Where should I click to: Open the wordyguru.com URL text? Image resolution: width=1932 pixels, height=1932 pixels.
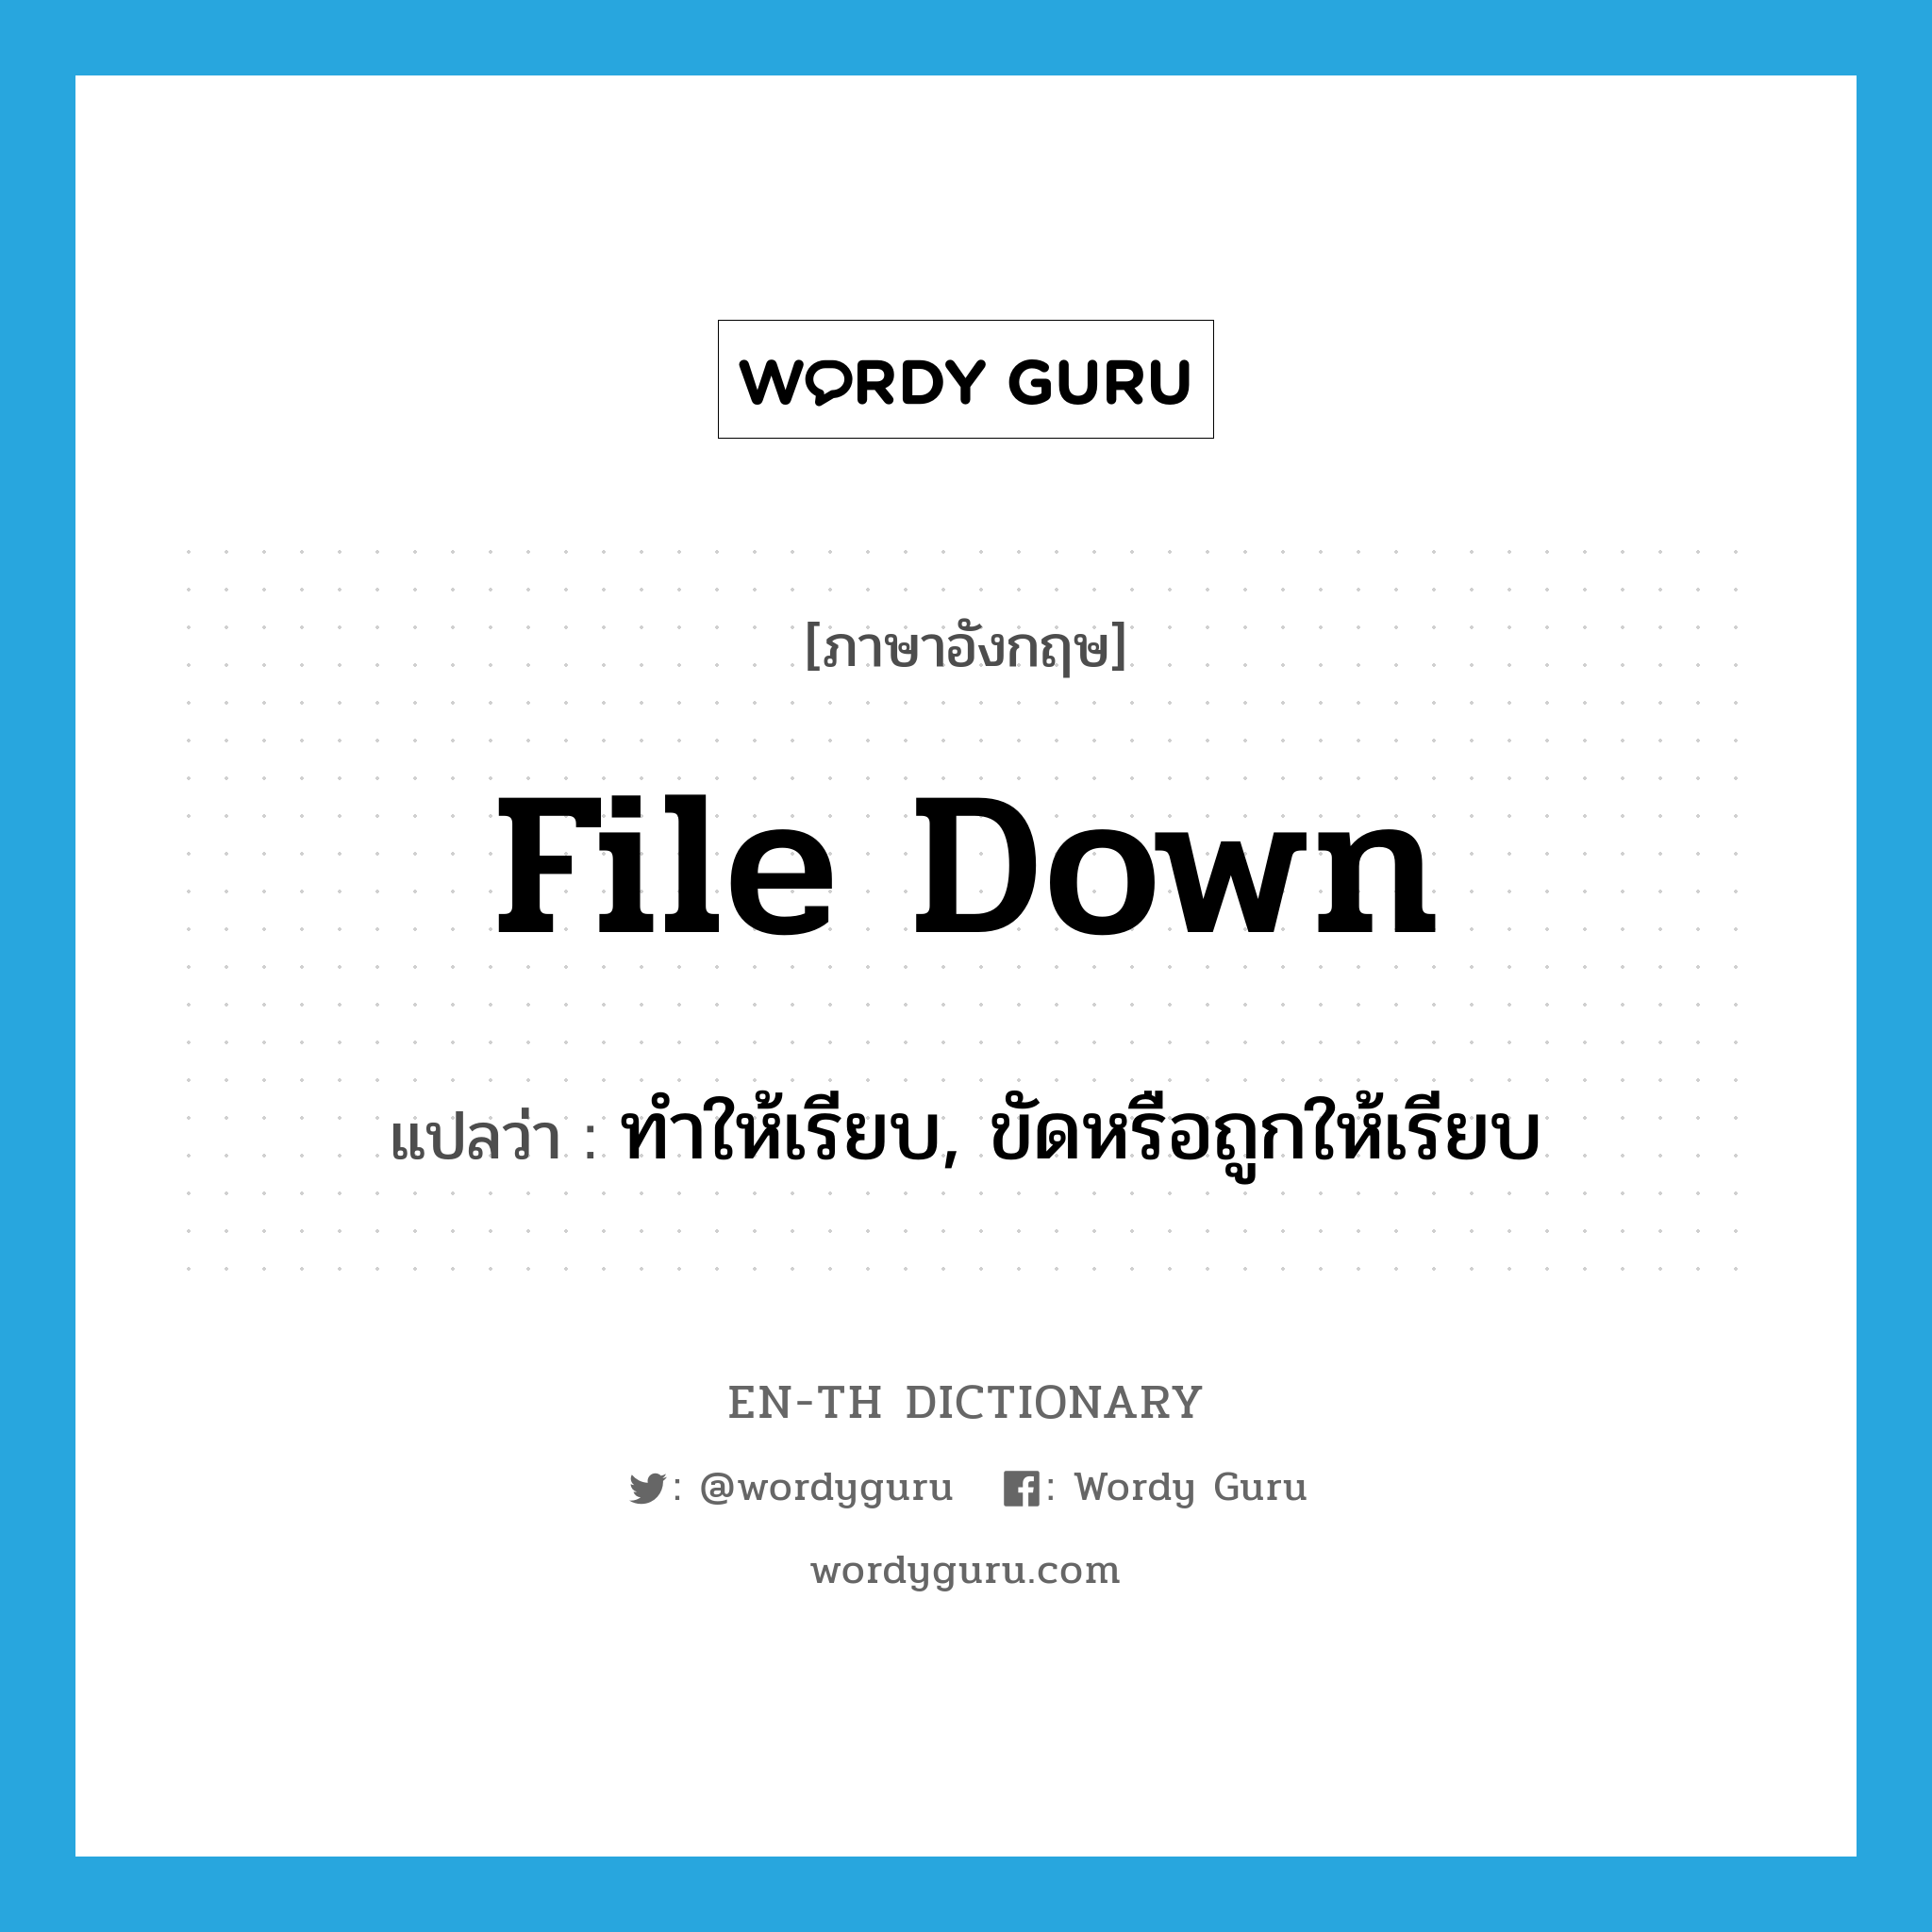pos(966,1558)
